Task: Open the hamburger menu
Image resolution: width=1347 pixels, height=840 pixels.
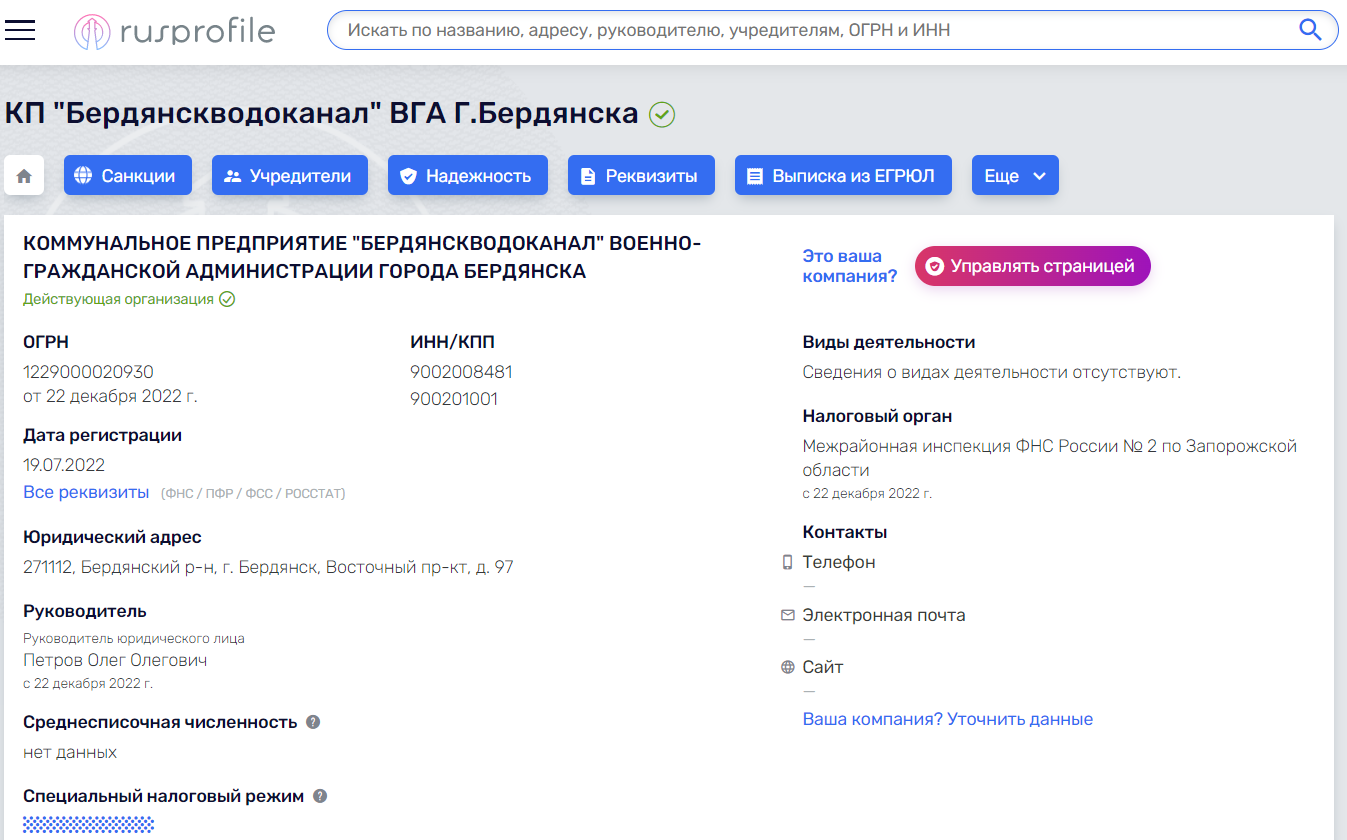Action: click(20, 30)
